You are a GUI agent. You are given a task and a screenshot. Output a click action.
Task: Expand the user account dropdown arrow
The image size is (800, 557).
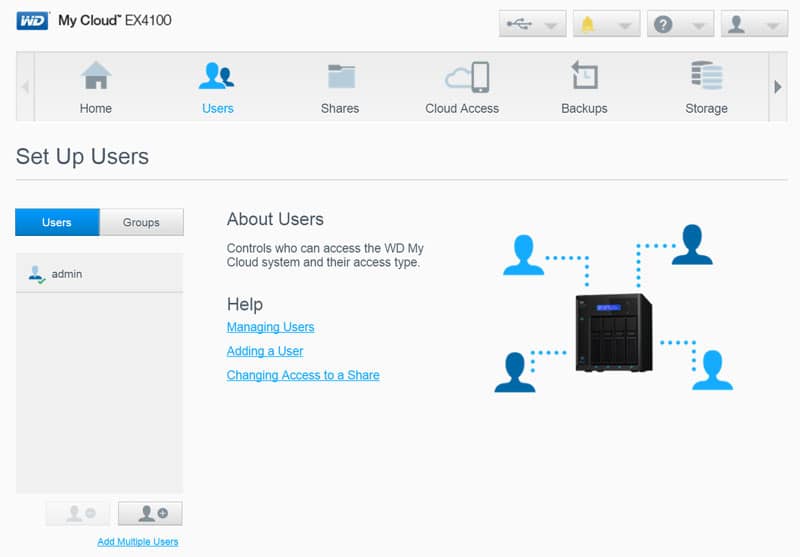pyautogui.click(x=773, y=26)
